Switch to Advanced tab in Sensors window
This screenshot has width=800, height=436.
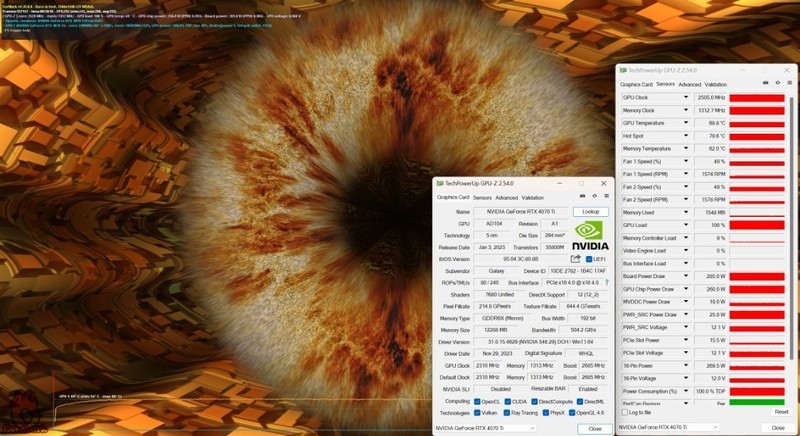[x=690, y=84]
